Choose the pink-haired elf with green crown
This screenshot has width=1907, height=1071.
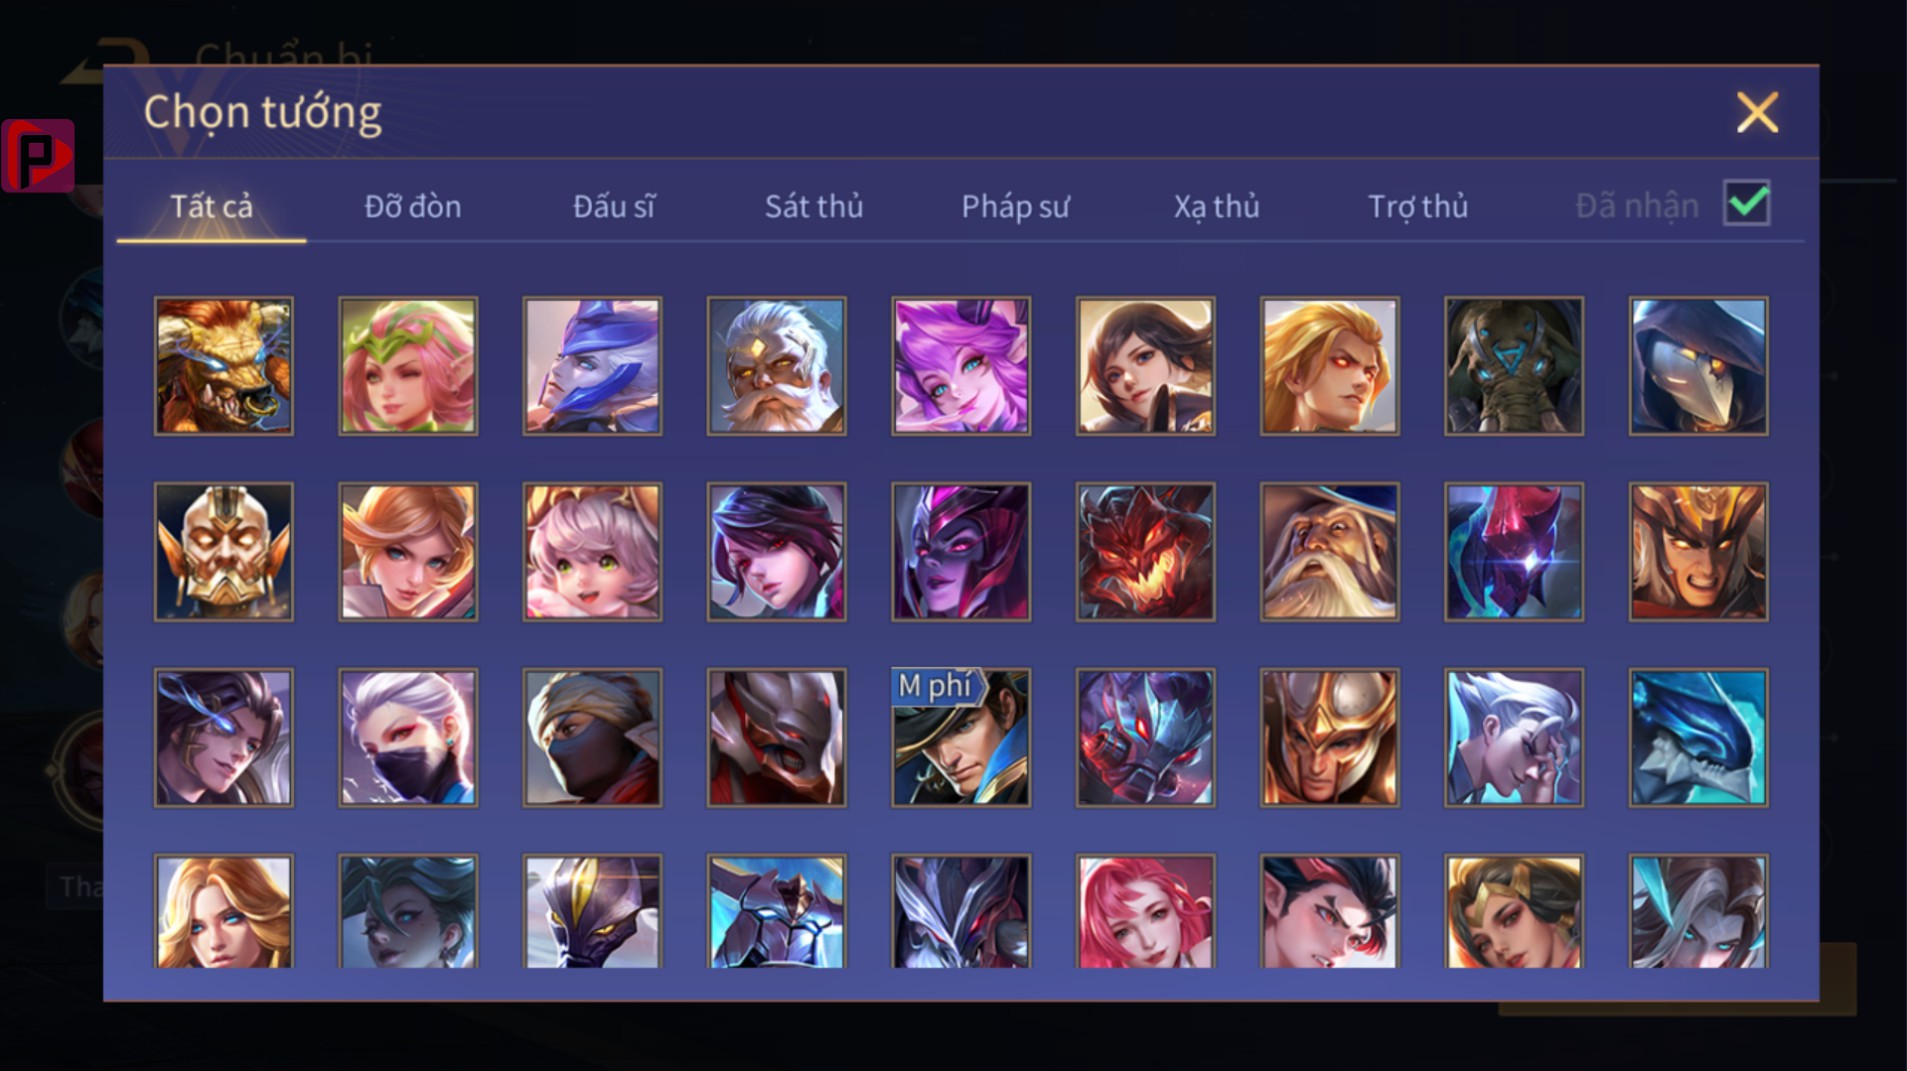408,366
